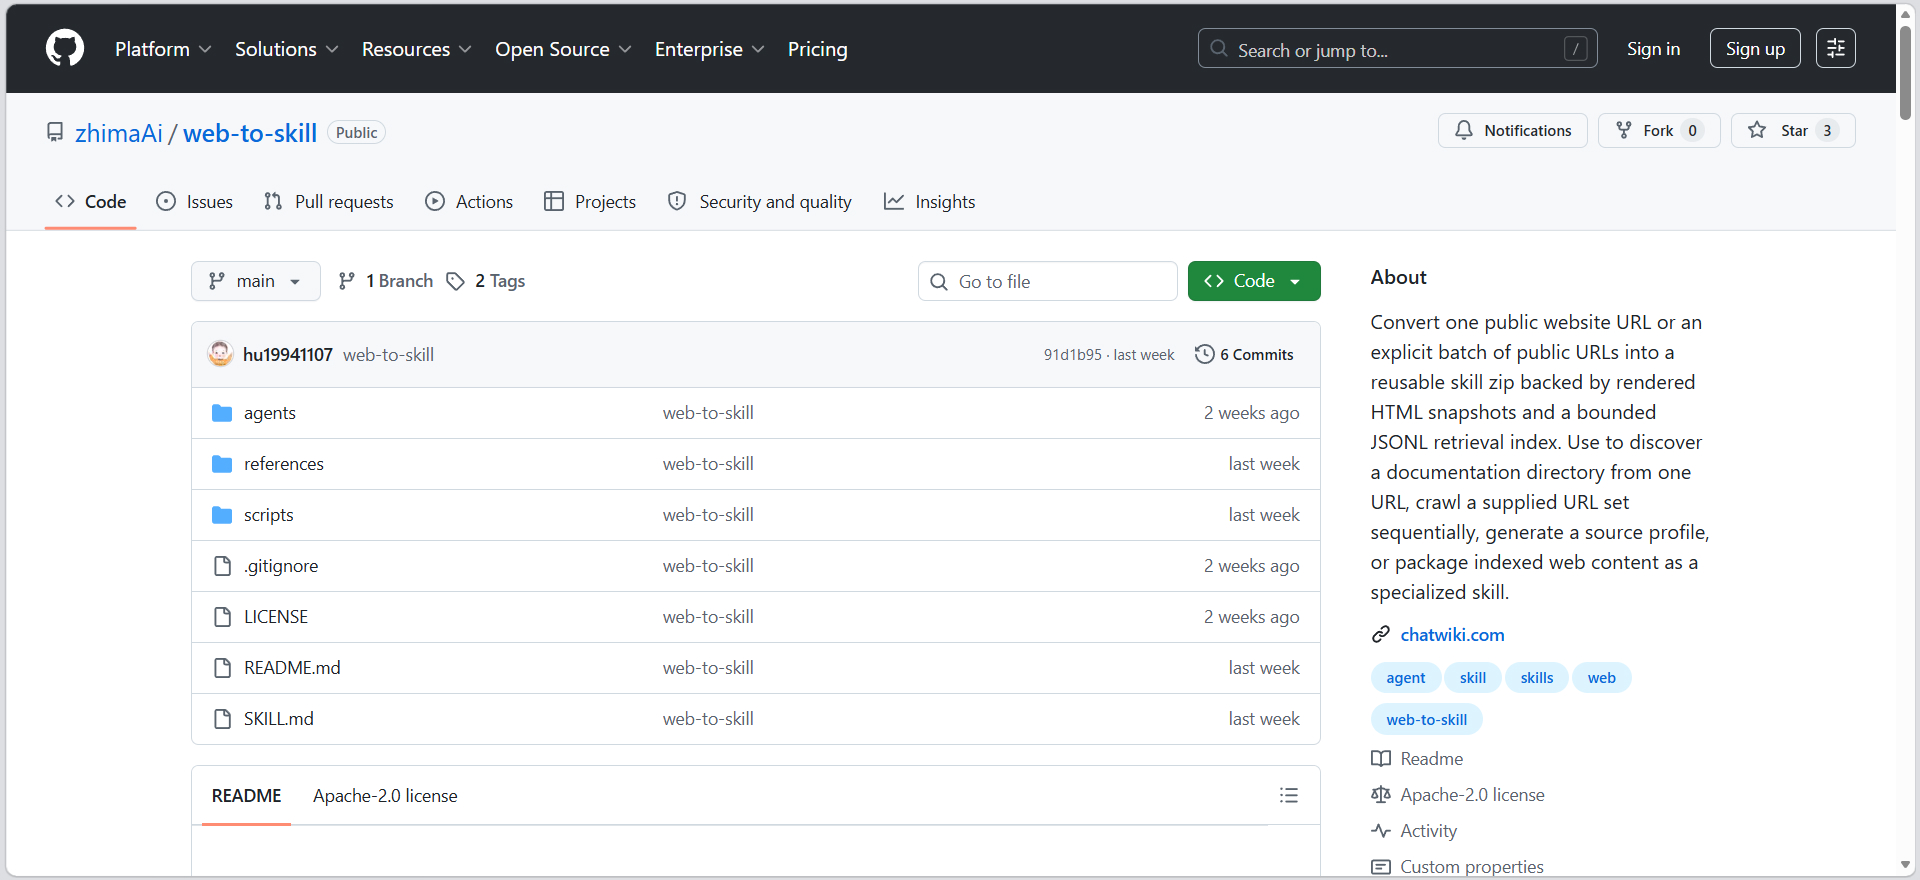This screenshot has width=1920, height=880.
Task: Click the repository icon beside zhimaAi
Action: point(55,132)
